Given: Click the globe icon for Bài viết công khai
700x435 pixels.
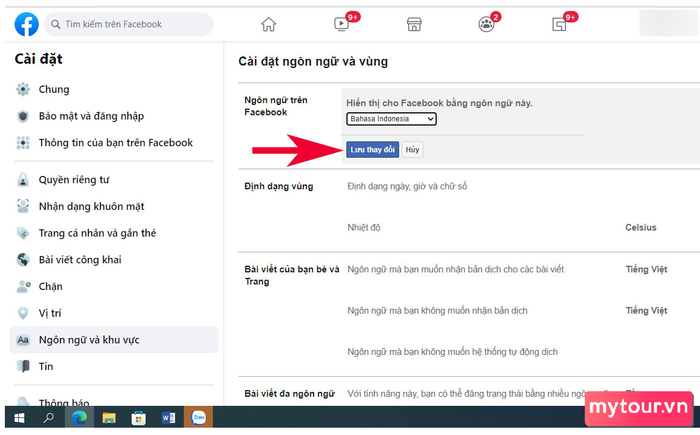Looking at the screenshot, I should [x=23, y=259].
